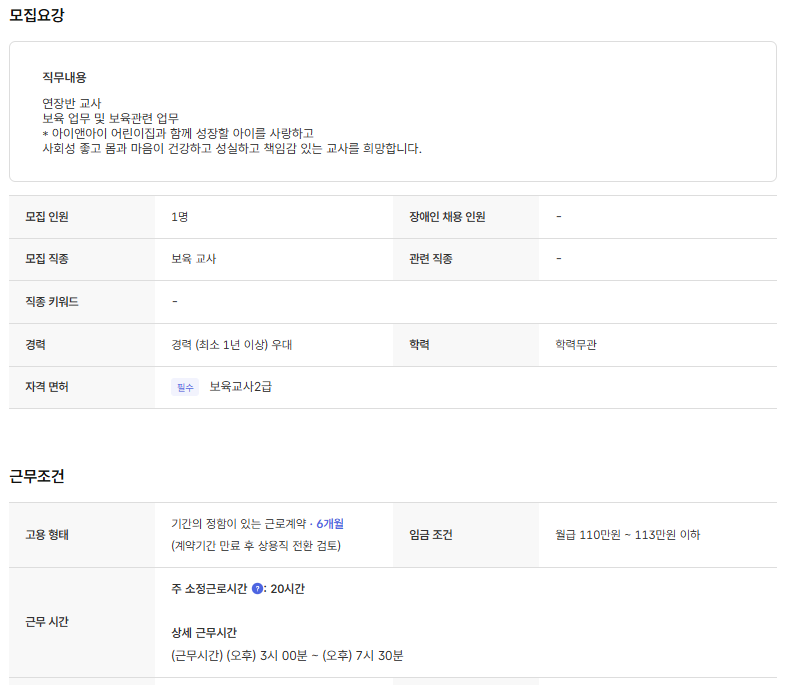Select the 보육교사2급 license text
791x685 pixels.
click(240, 387)
